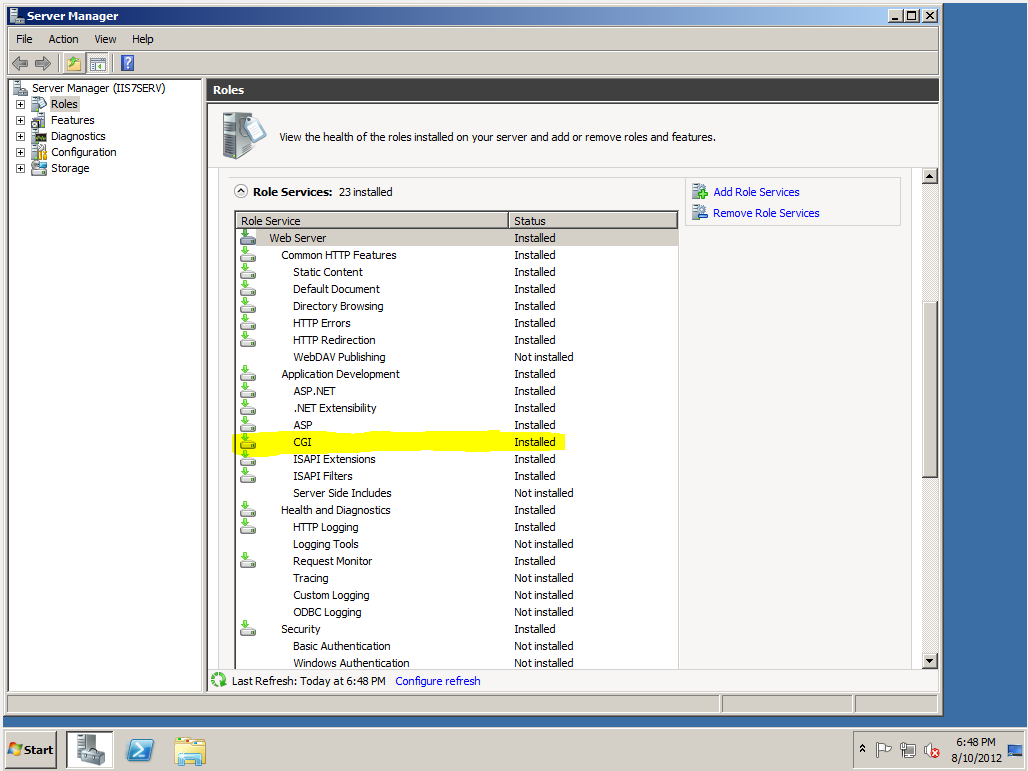
Task: Click the Configure refresh link
Action: pos(438,681)
